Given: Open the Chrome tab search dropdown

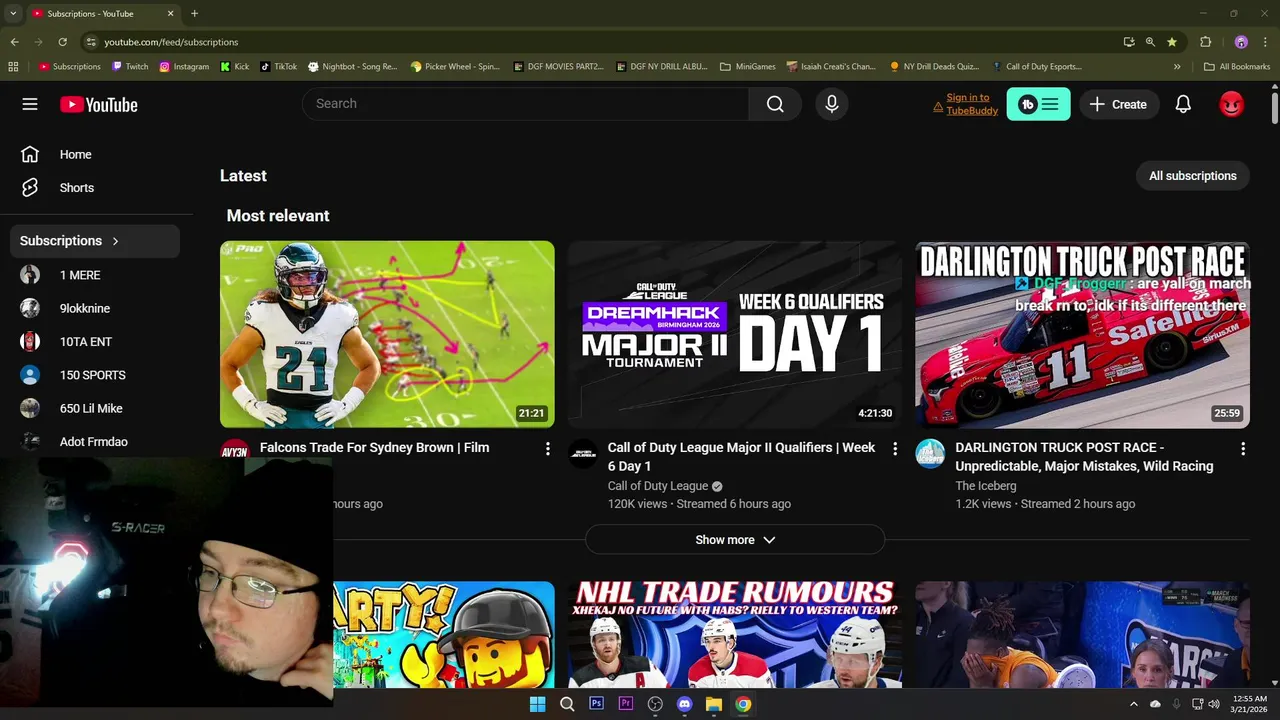Looking at the screenshot, I should coord(13,13).
